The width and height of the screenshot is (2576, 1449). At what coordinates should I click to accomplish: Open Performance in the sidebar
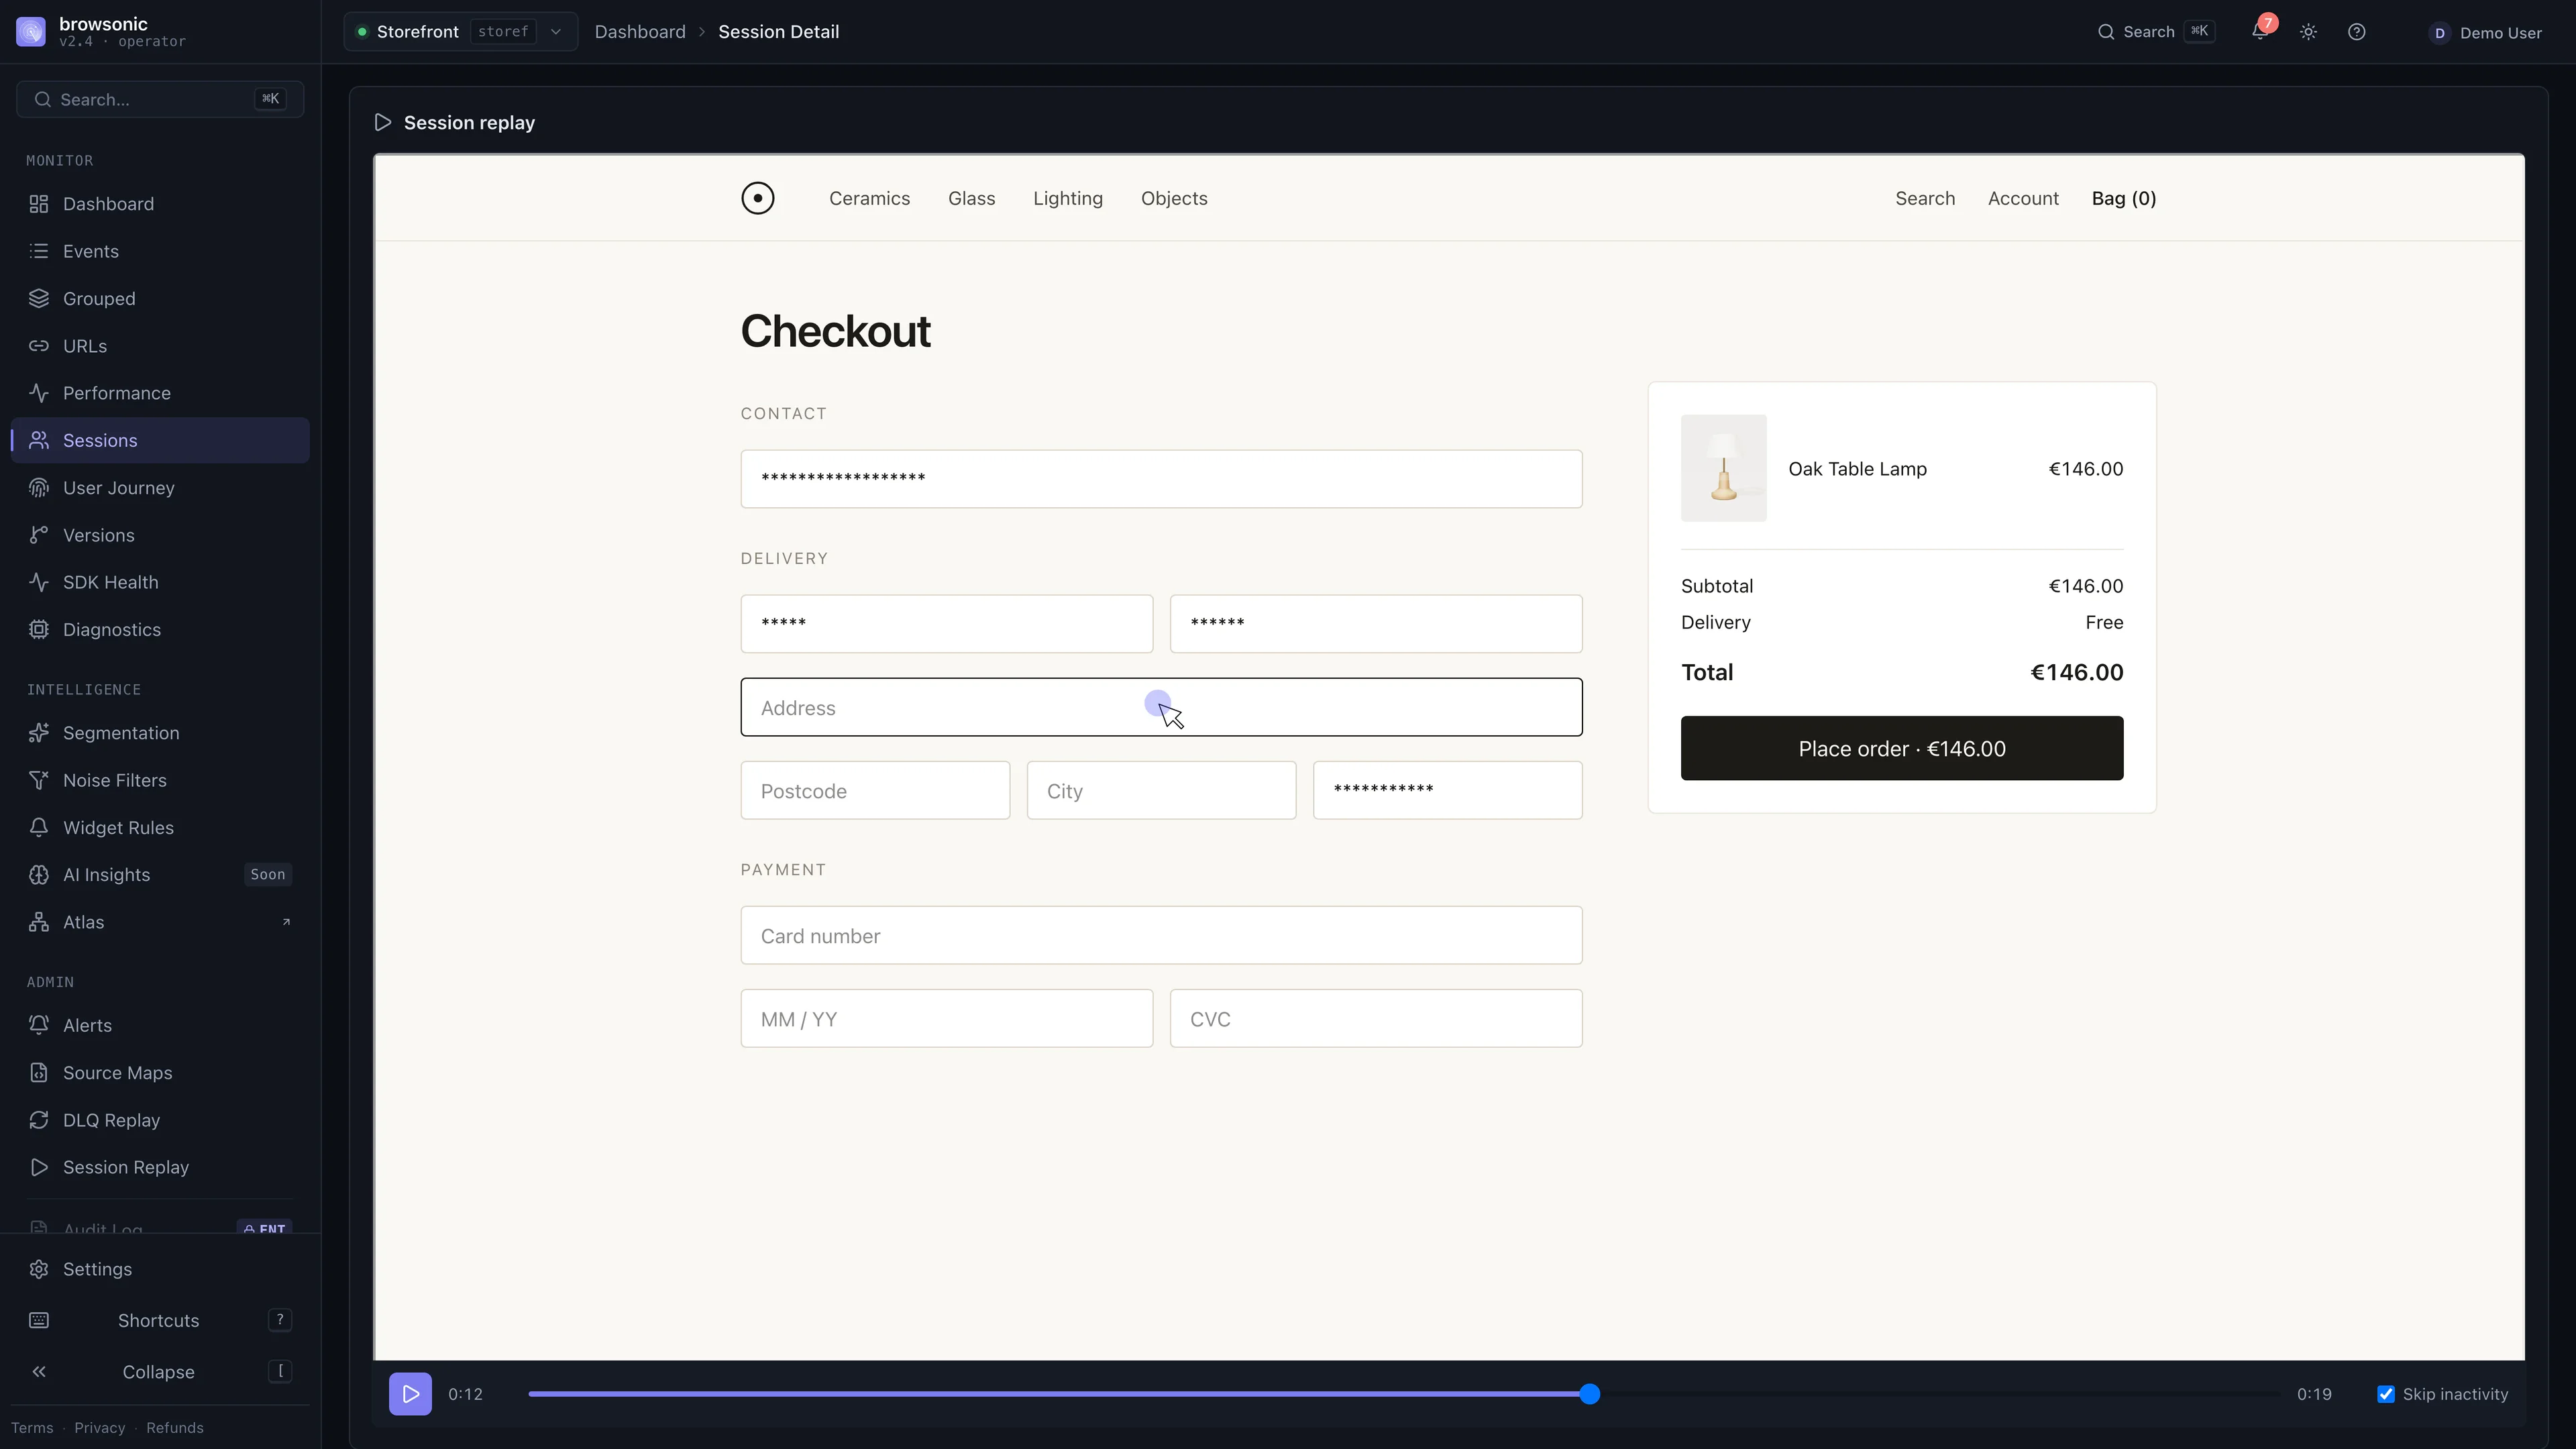160,393
